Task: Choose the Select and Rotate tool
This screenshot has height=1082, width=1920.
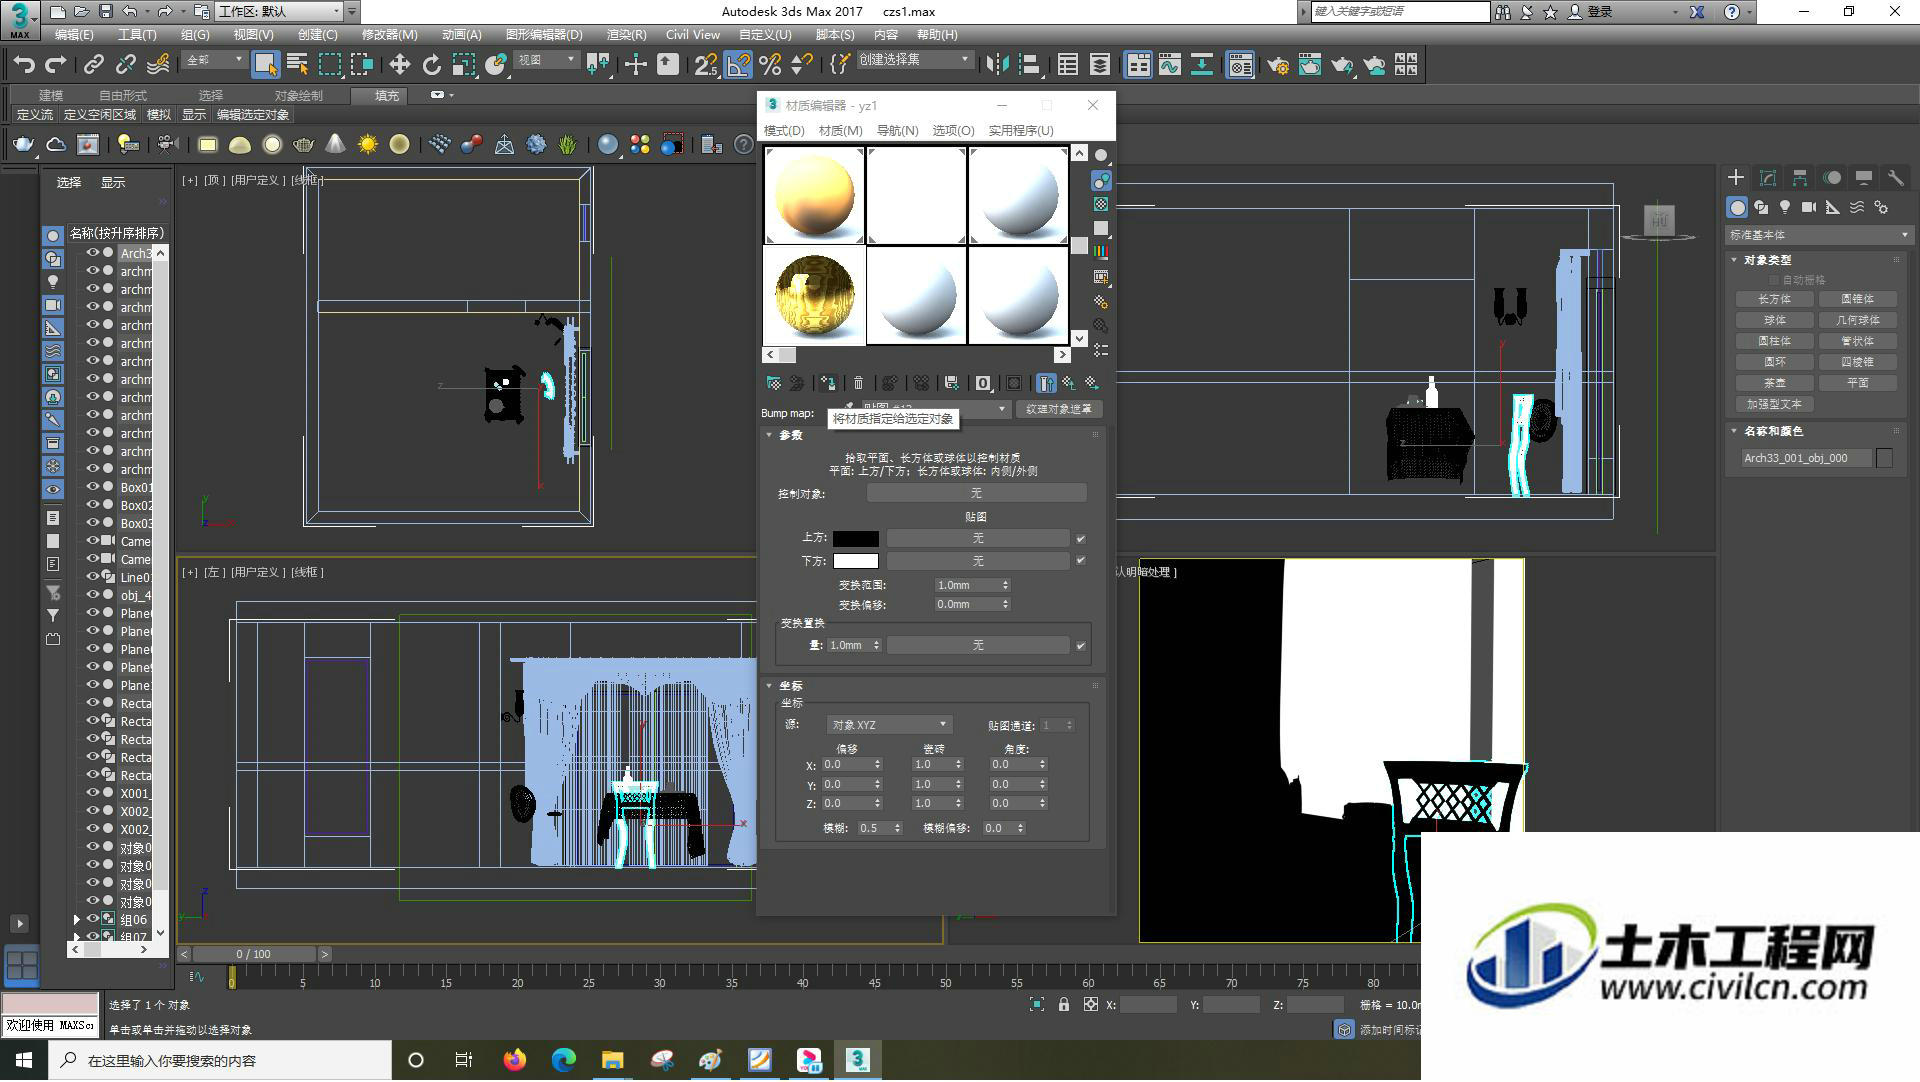Action: (x=431, y=65)
